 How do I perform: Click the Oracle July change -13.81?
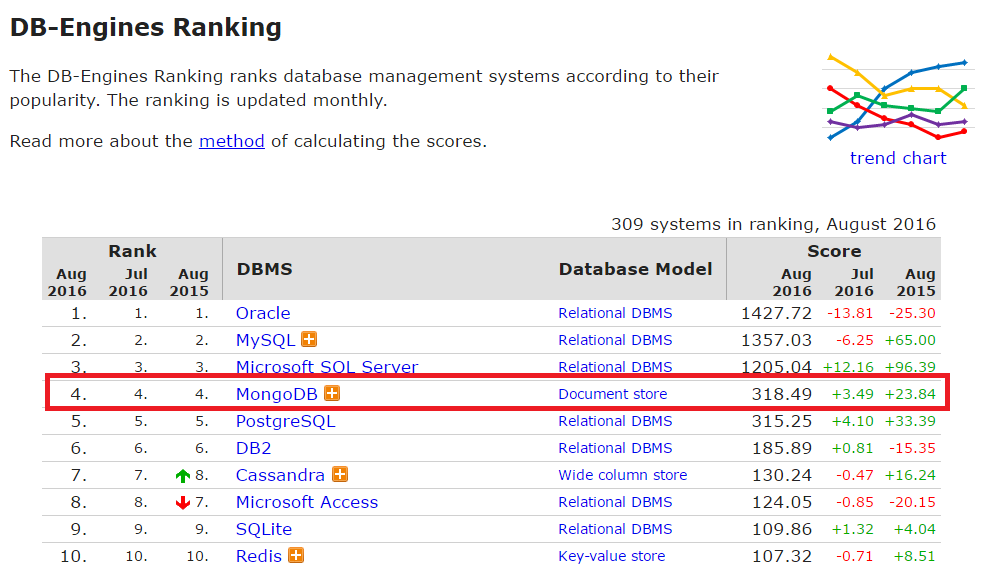(850, 313)
